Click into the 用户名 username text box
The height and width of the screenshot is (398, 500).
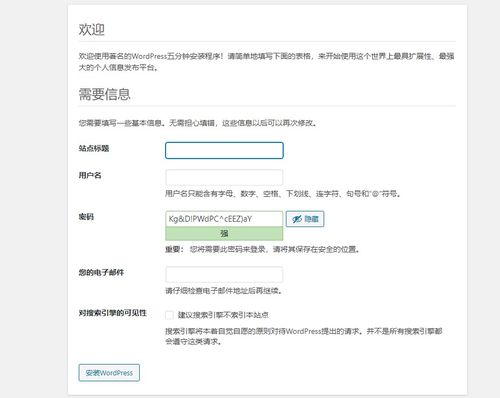(x=224, y=177)
